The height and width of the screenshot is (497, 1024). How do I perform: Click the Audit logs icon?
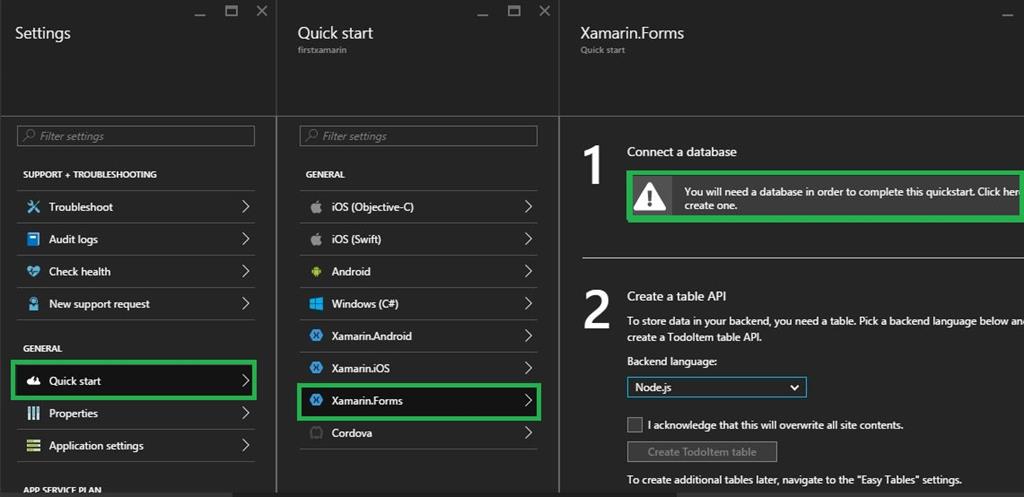pos(32,239)
